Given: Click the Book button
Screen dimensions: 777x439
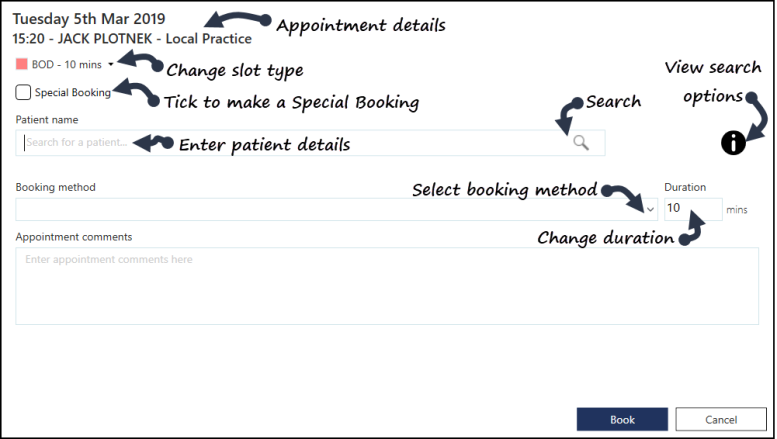Looking at the screenshot, I should pos(622,420).
